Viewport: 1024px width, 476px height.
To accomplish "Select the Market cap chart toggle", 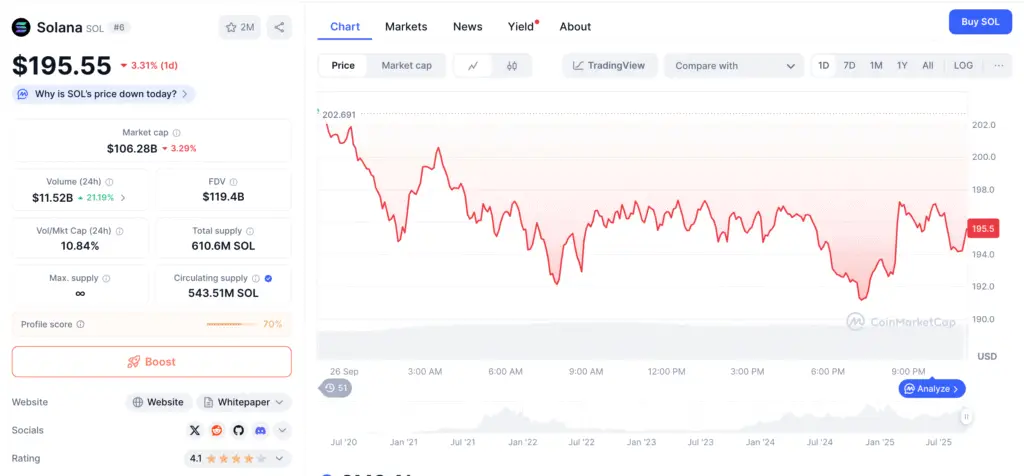I will click(x=406, y=66).
